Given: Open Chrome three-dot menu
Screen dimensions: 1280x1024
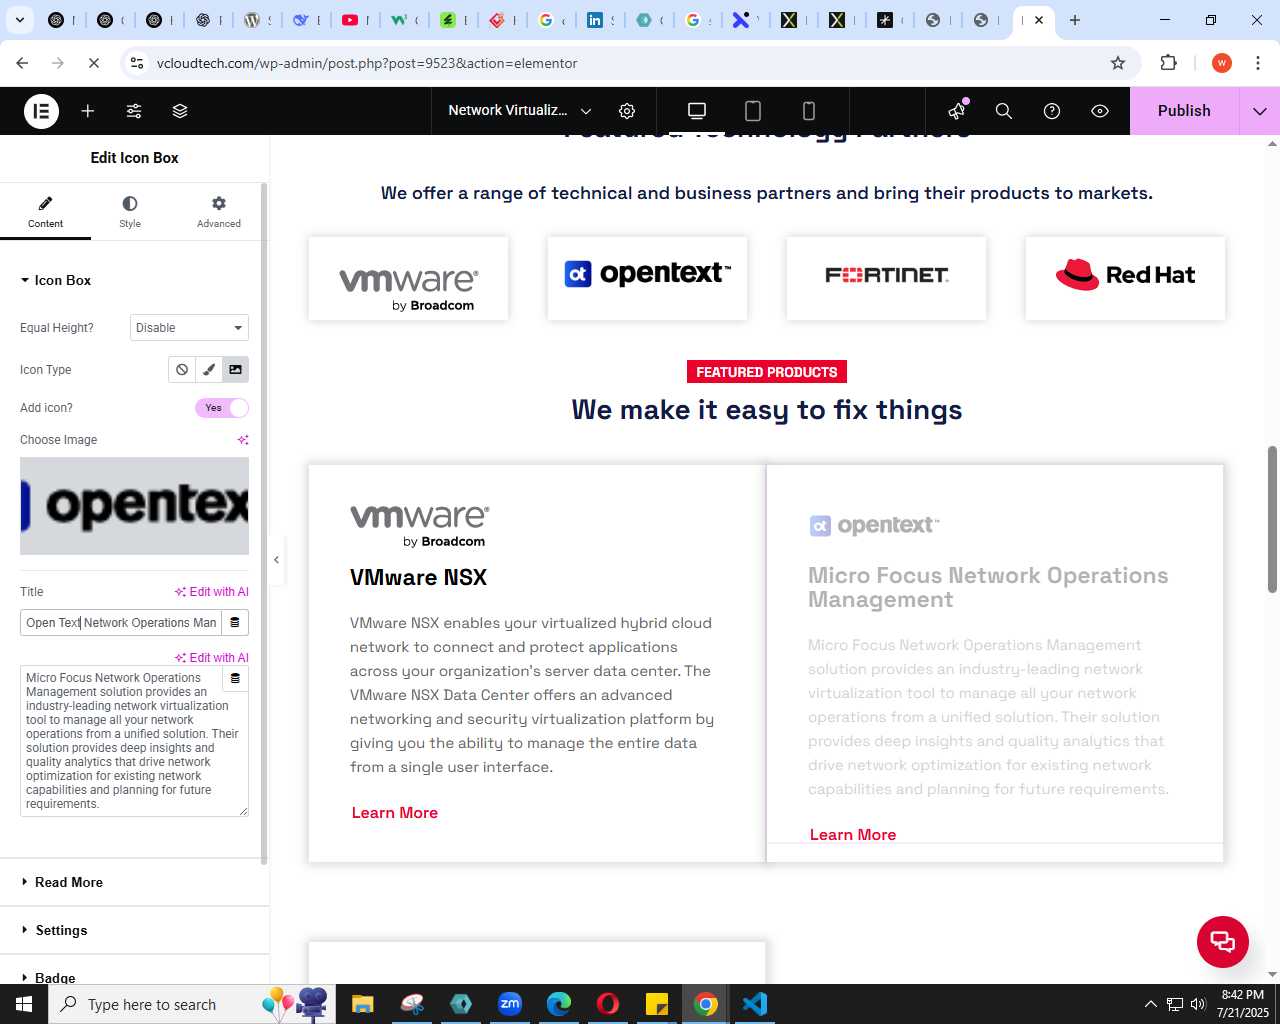Looking at the screenshot, I should pos(1258,63).
